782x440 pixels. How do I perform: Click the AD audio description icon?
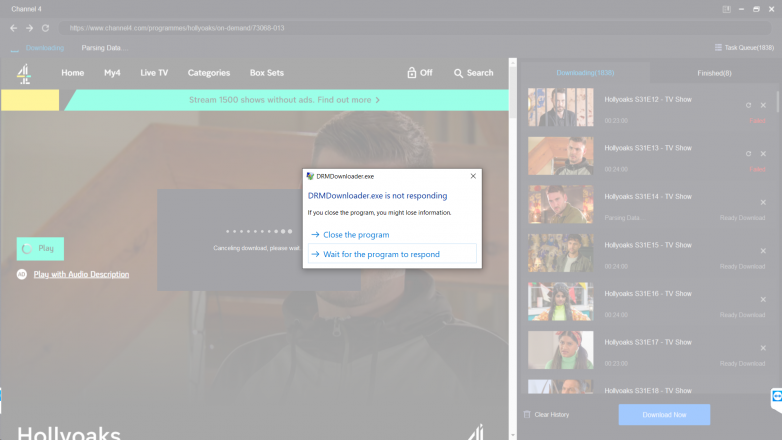pyautogui.click(x=21, y=274)
